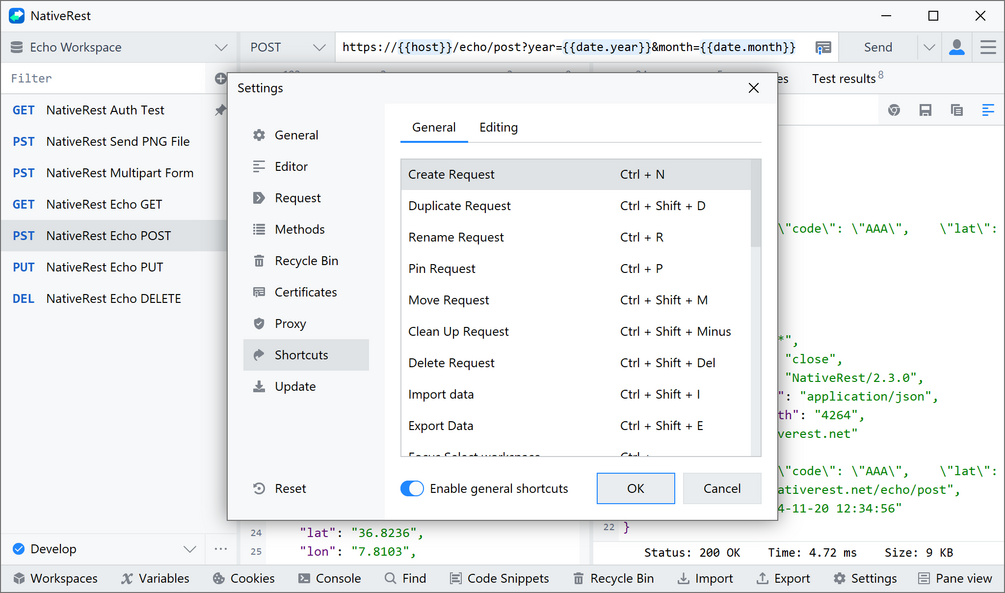Image resolution: width=1005 pixels, height=593 pixels.
Task: Open the hamburger main menu
Action: click(988, 47)
